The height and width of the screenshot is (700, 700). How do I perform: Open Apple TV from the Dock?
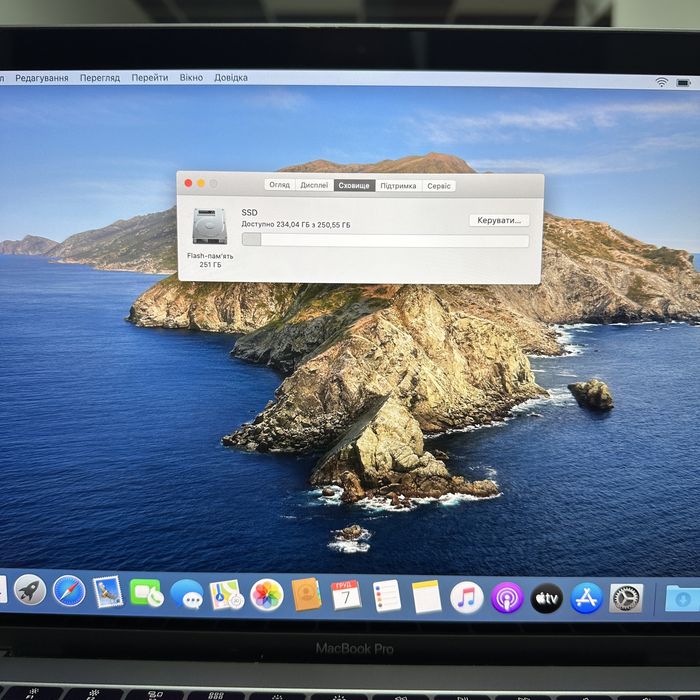[x=546, y=598]
